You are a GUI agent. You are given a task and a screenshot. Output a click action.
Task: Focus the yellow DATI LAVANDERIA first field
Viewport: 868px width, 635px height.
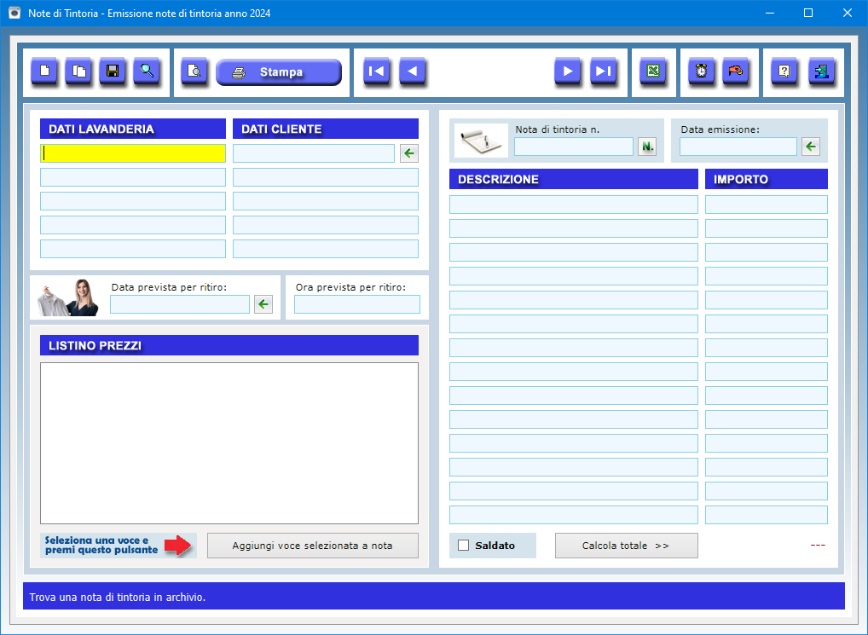pos(133,153)
